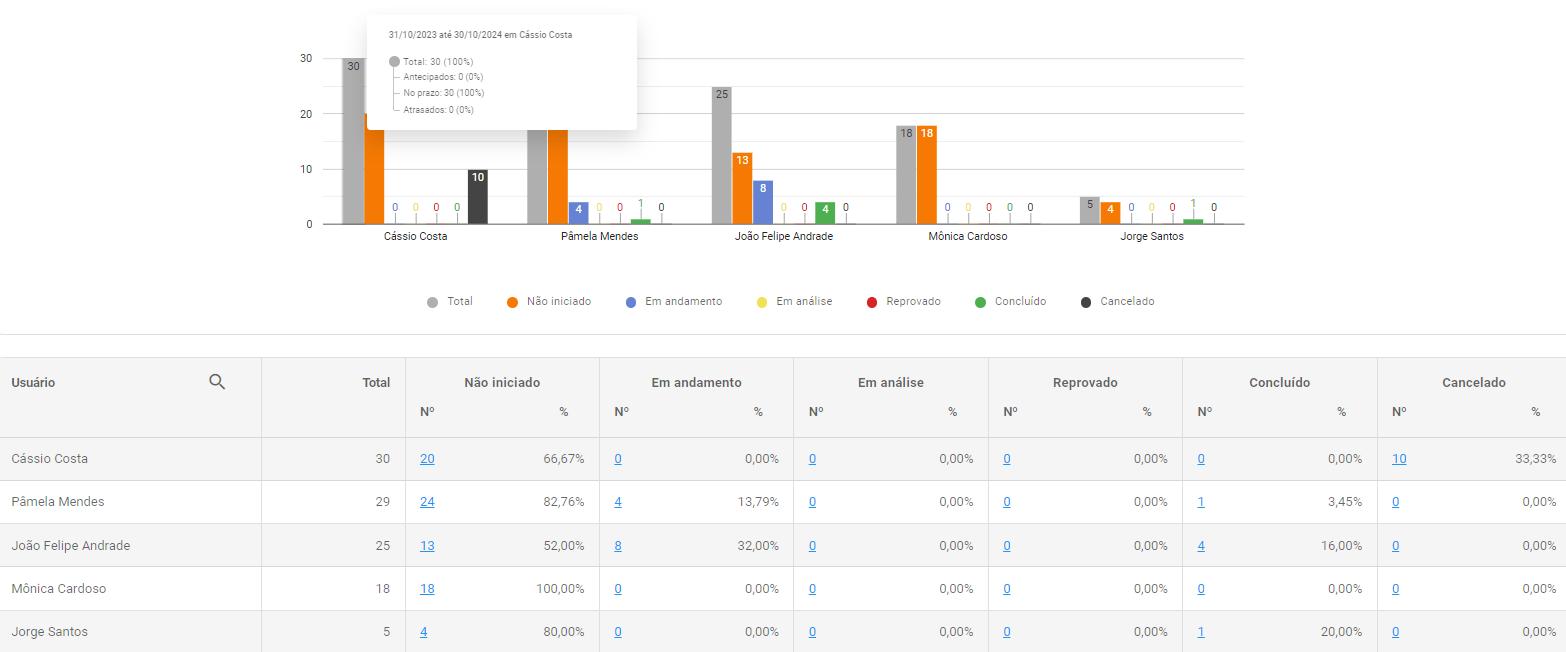Open Jorge Santos' 1 Concluído link
The width and height of the screenshot is (1566, 652).
[1201, 632]
